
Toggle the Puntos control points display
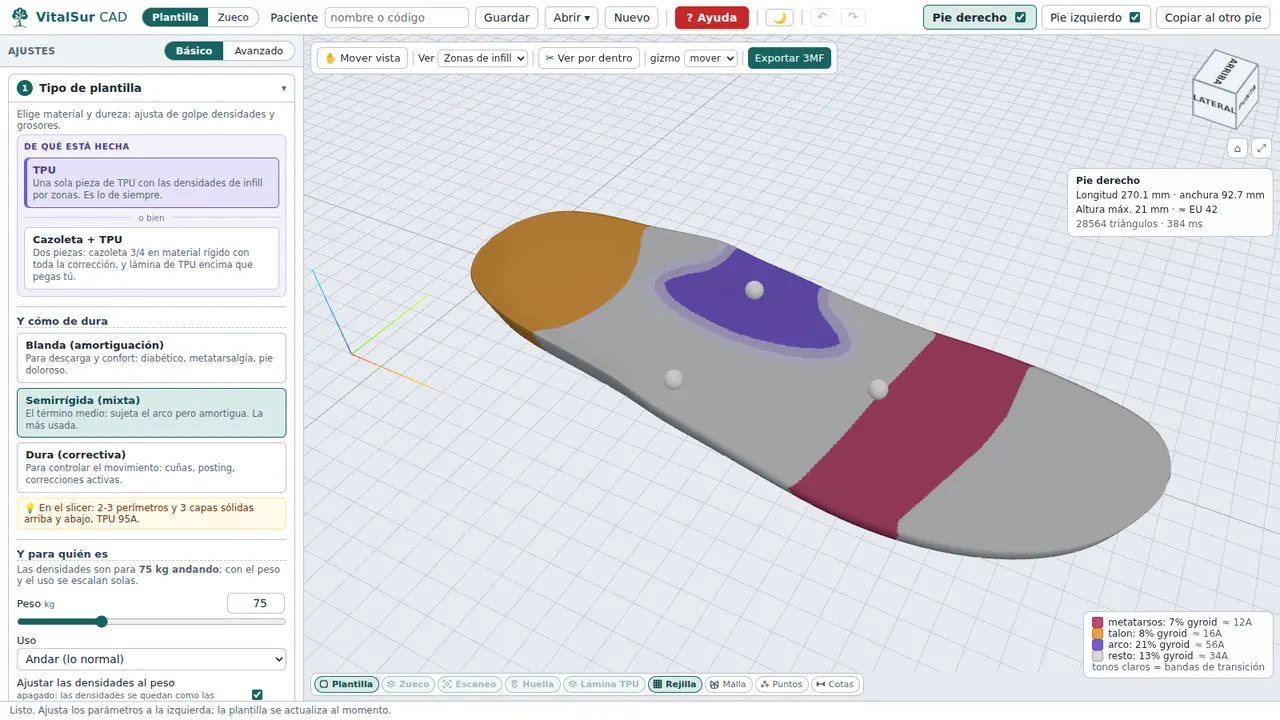(782, 685)
